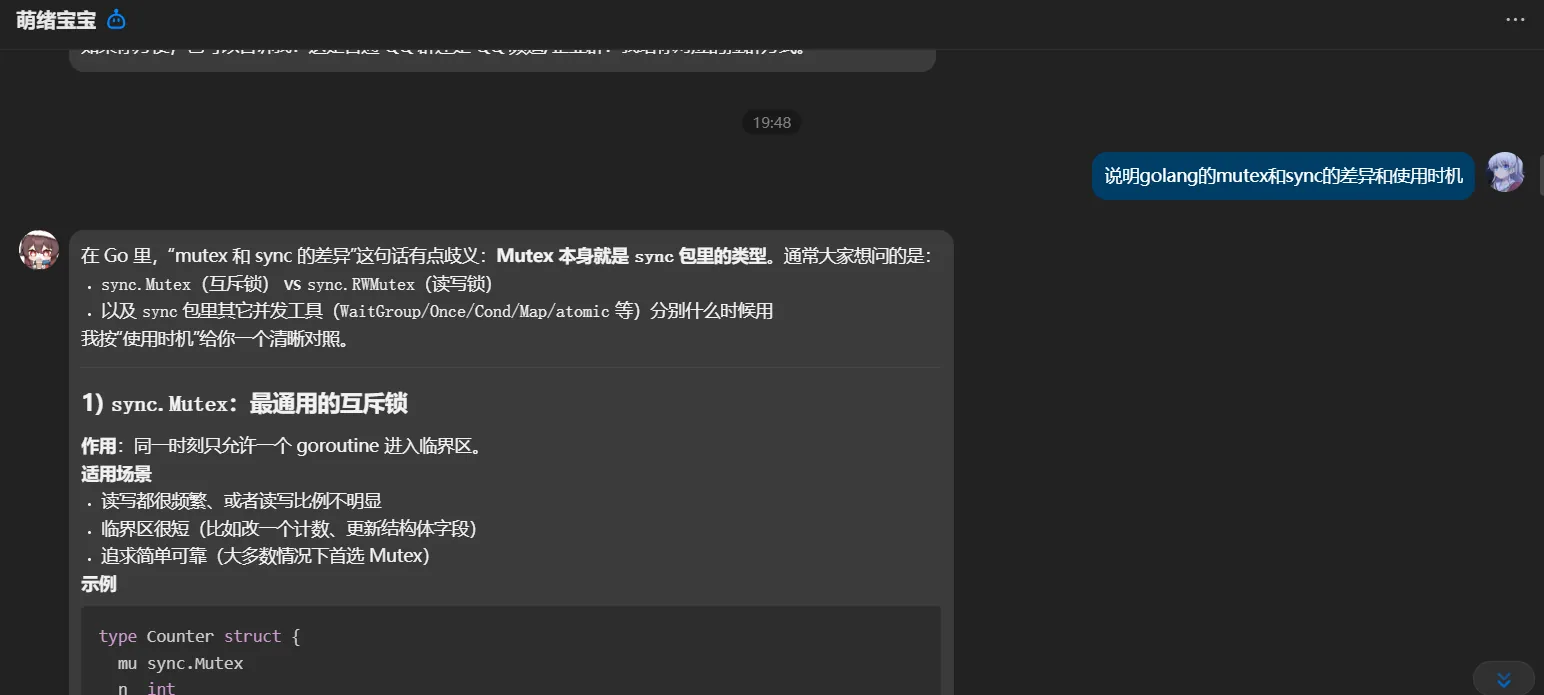The width and height of the screenshot is (1544, 695).
Task: Select the timestamp 19:48
Action: click(x=770, y=122)
